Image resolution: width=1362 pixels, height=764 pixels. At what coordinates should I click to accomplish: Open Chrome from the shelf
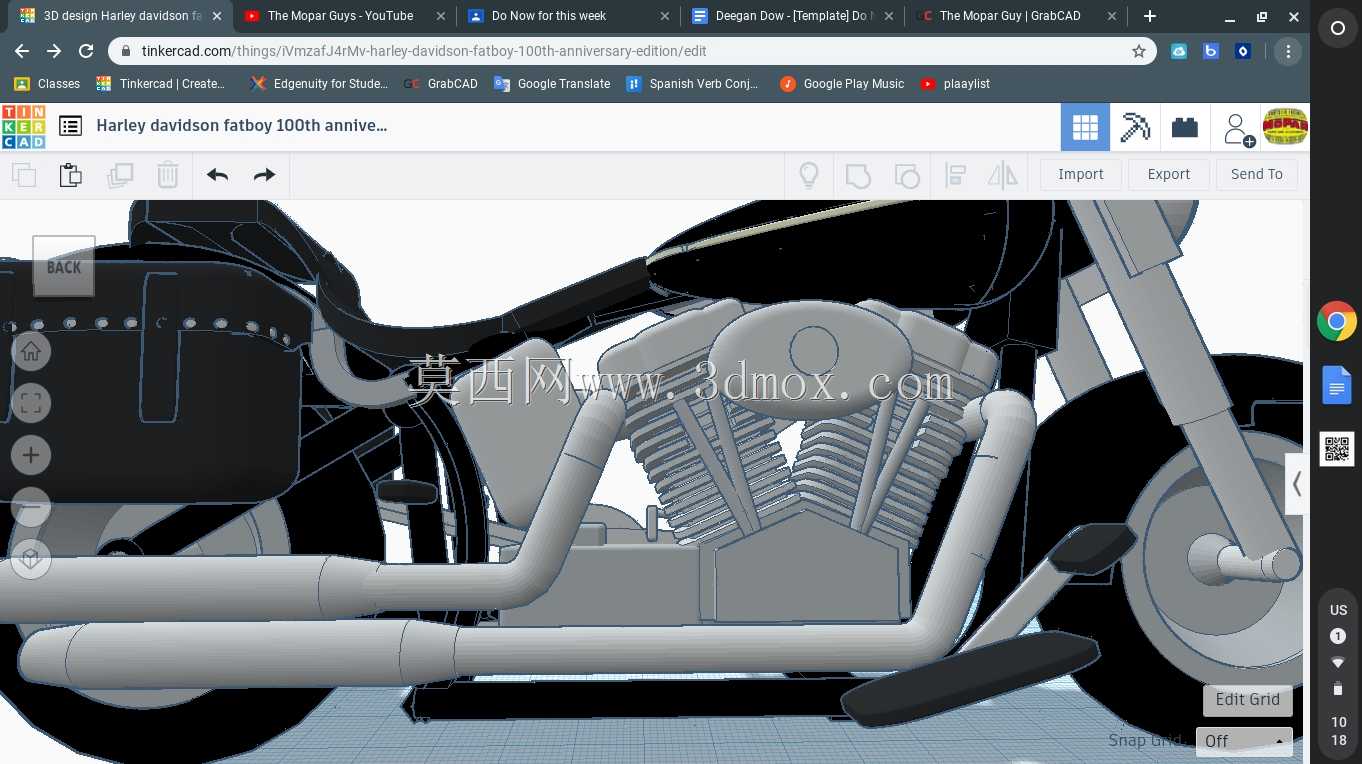point(1337,322)
